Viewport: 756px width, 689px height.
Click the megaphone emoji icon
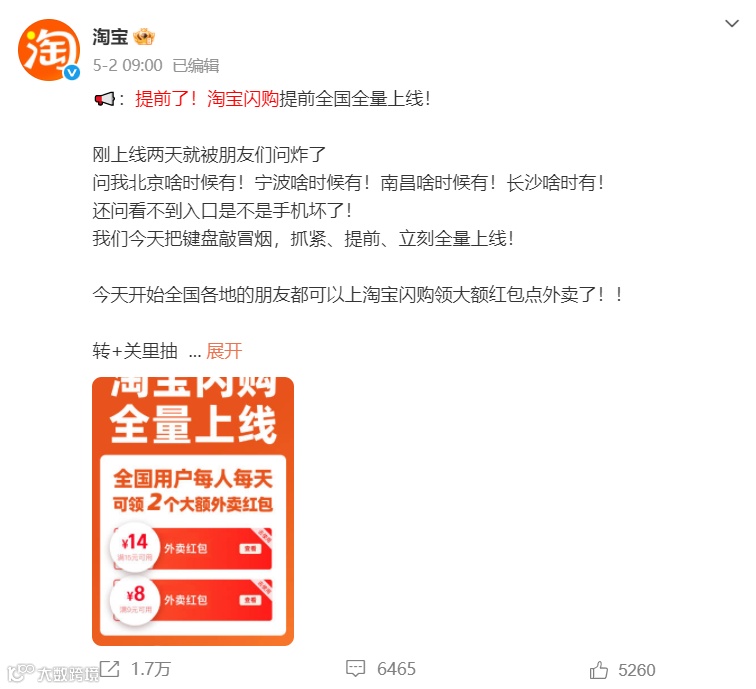coord(104,99)
